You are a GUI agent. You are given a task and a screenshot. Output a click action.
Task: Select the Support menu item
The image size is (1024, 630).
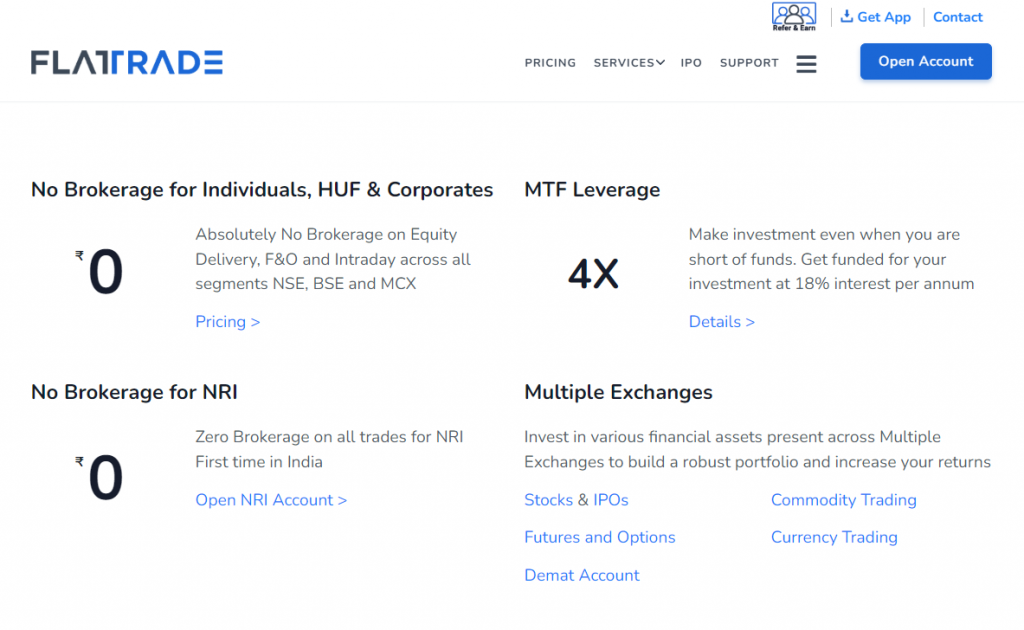(749, 63)
